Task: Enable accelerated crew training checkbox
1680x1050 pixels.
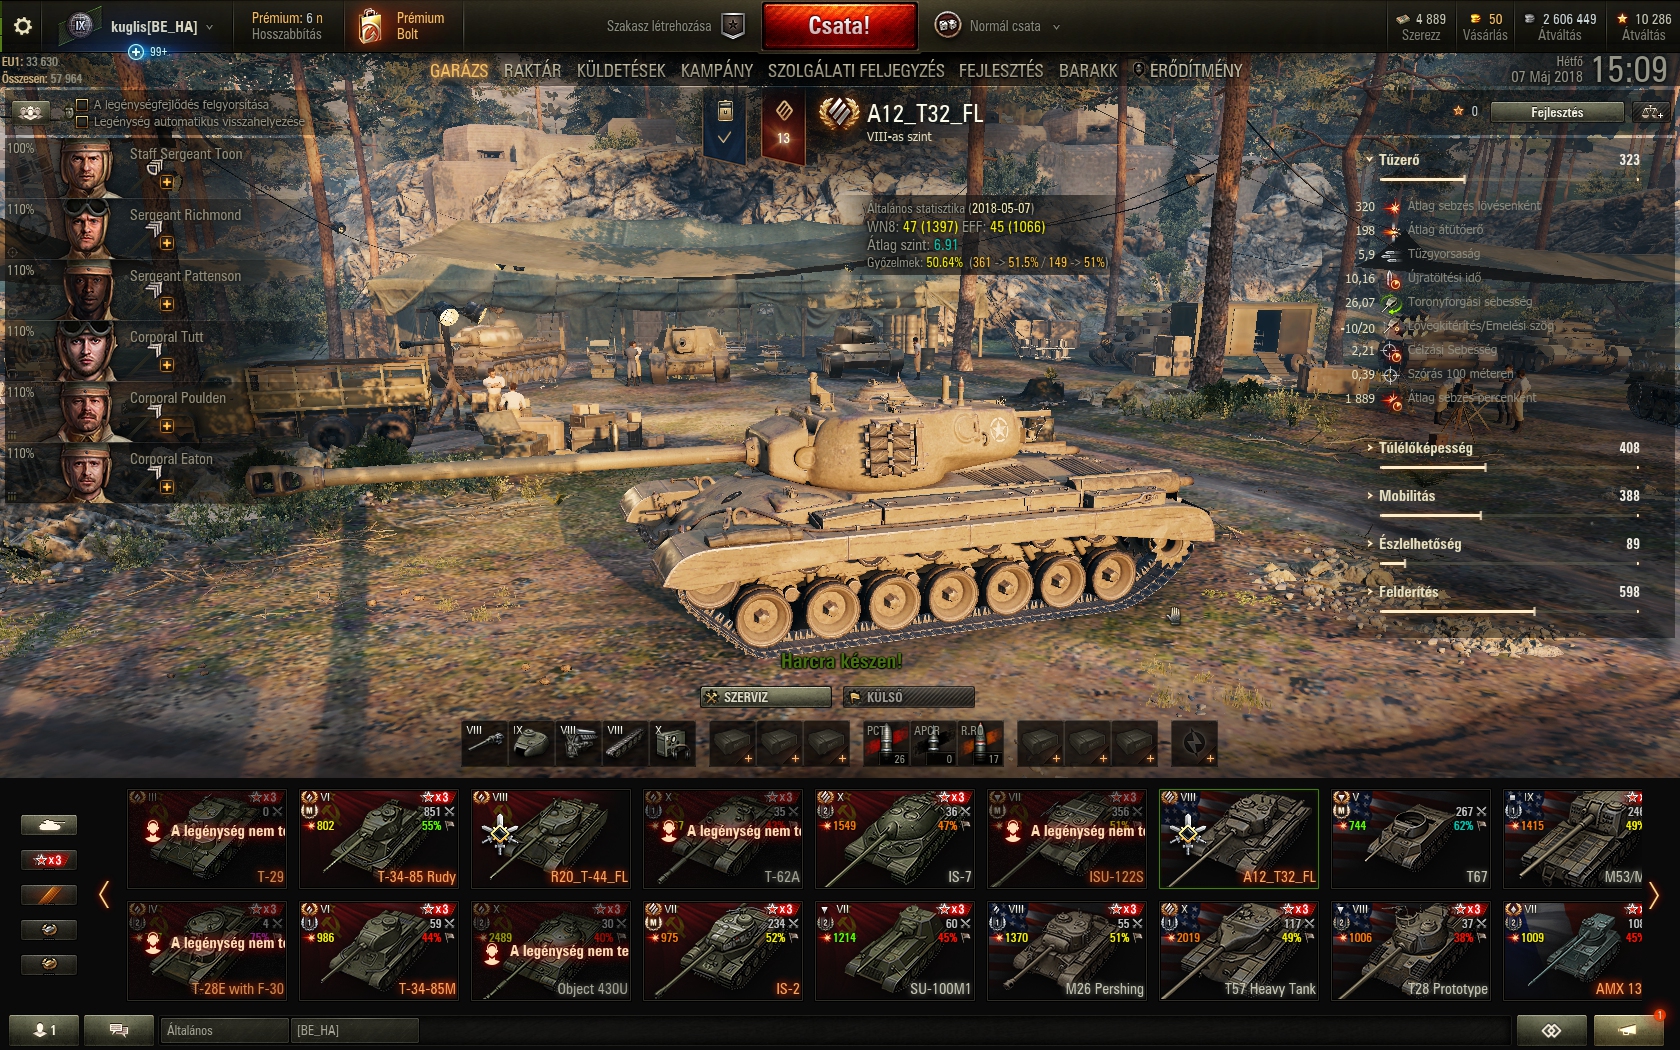Action: pyautogui.click(x=83, y=104)
